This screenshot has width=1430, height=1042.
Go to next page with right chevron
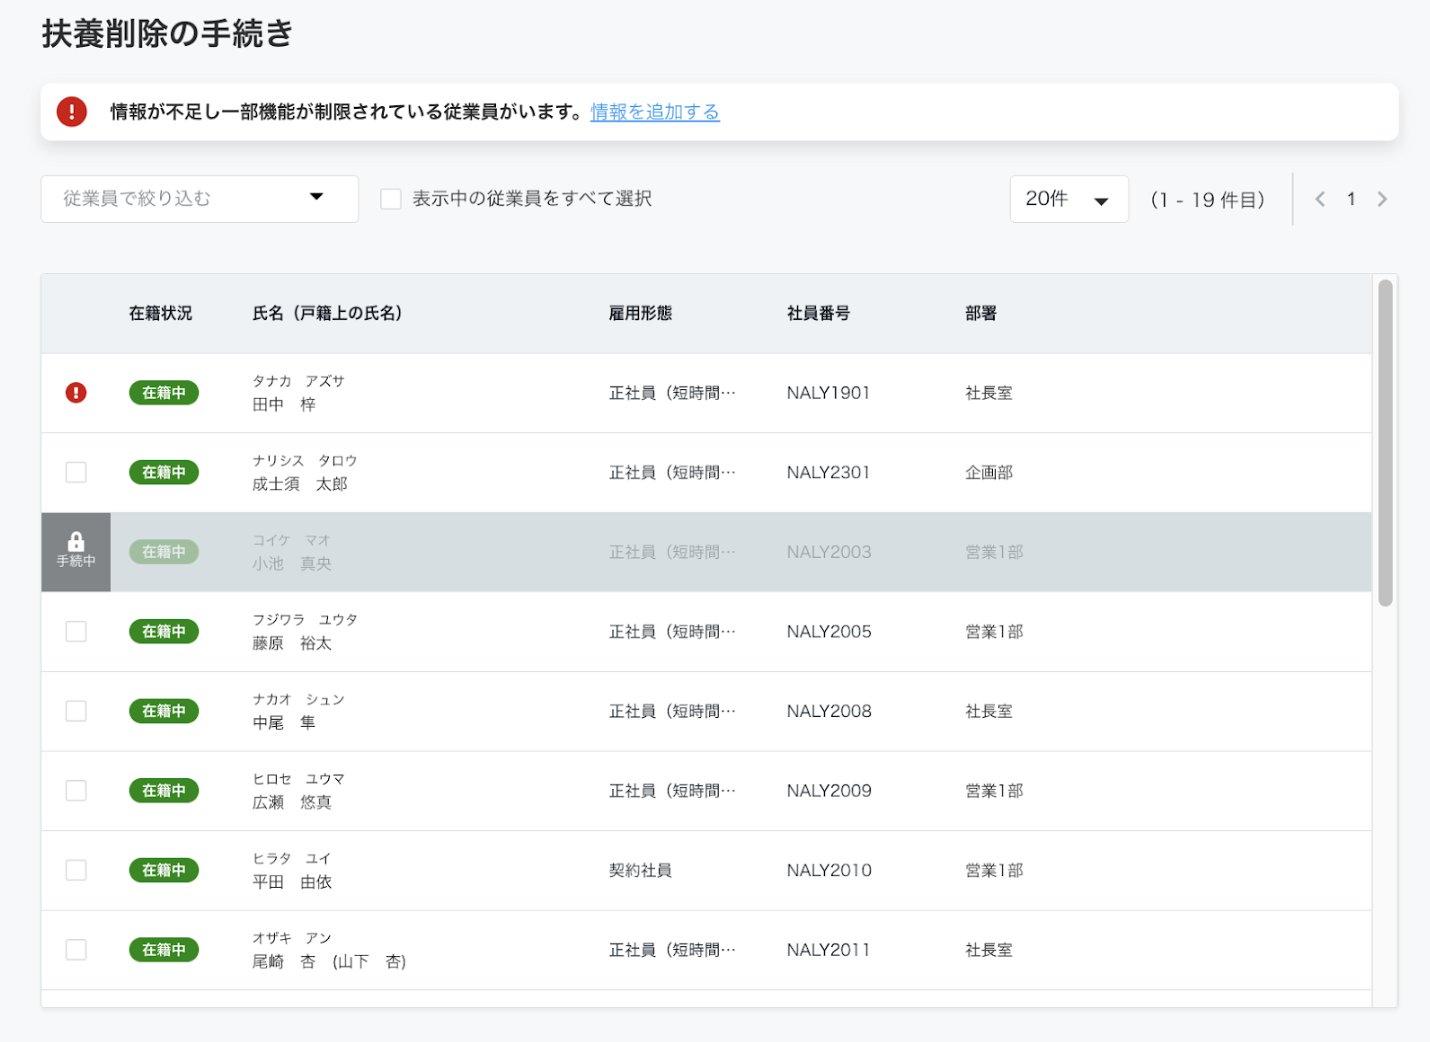point(1382,199)
